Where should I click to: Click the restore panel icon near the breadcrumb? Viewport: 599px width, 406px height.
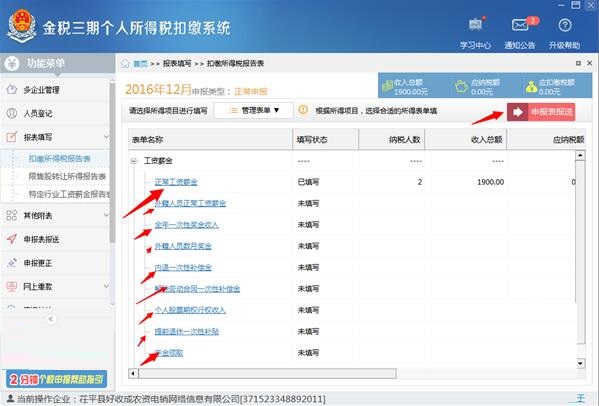click(x=578, y=63)
